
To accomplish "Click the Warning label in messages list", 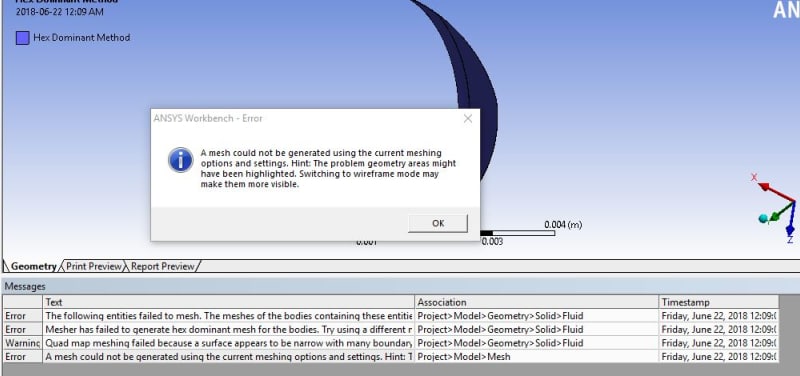I will [x=23, y=343].
